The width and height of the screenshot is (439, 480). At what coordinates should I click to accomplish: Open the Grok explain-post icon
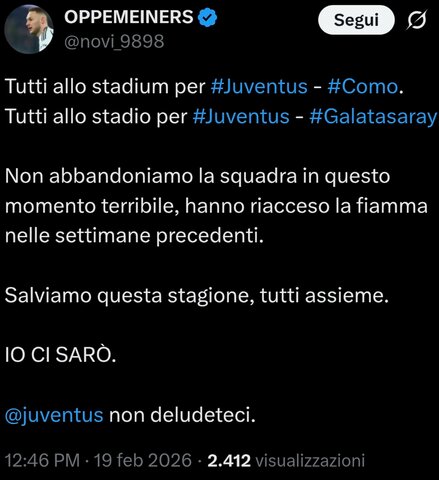coord(417,20)
